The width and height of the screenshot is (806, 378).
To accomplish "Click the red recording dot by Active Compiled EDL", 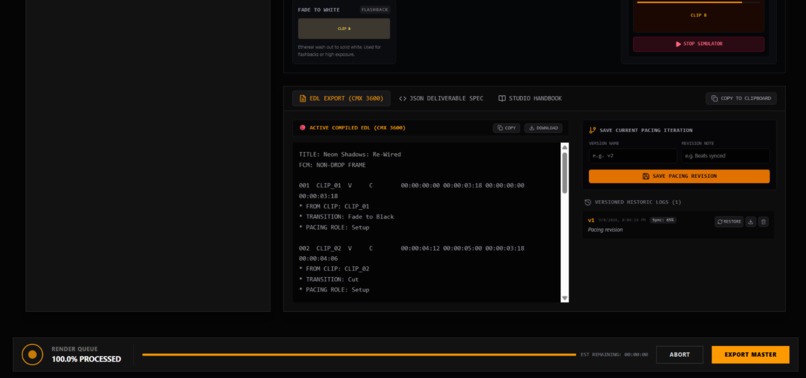I will [x=303, y=128].
